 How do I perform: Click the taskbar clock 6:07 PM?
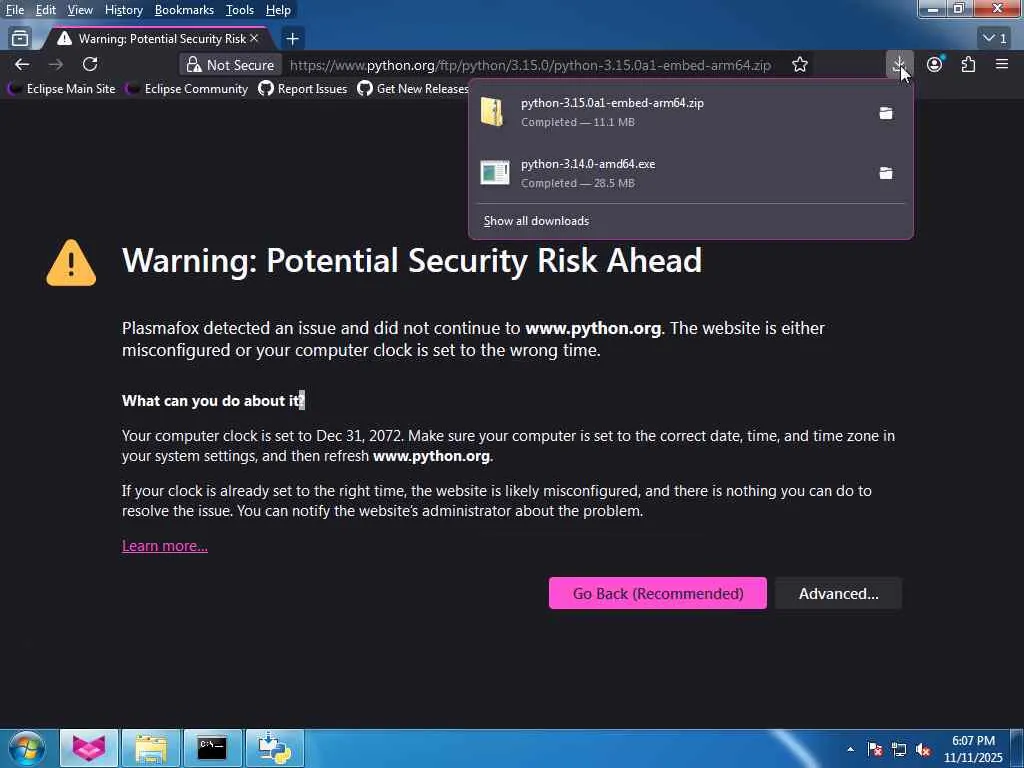click(x=973, y=749)
